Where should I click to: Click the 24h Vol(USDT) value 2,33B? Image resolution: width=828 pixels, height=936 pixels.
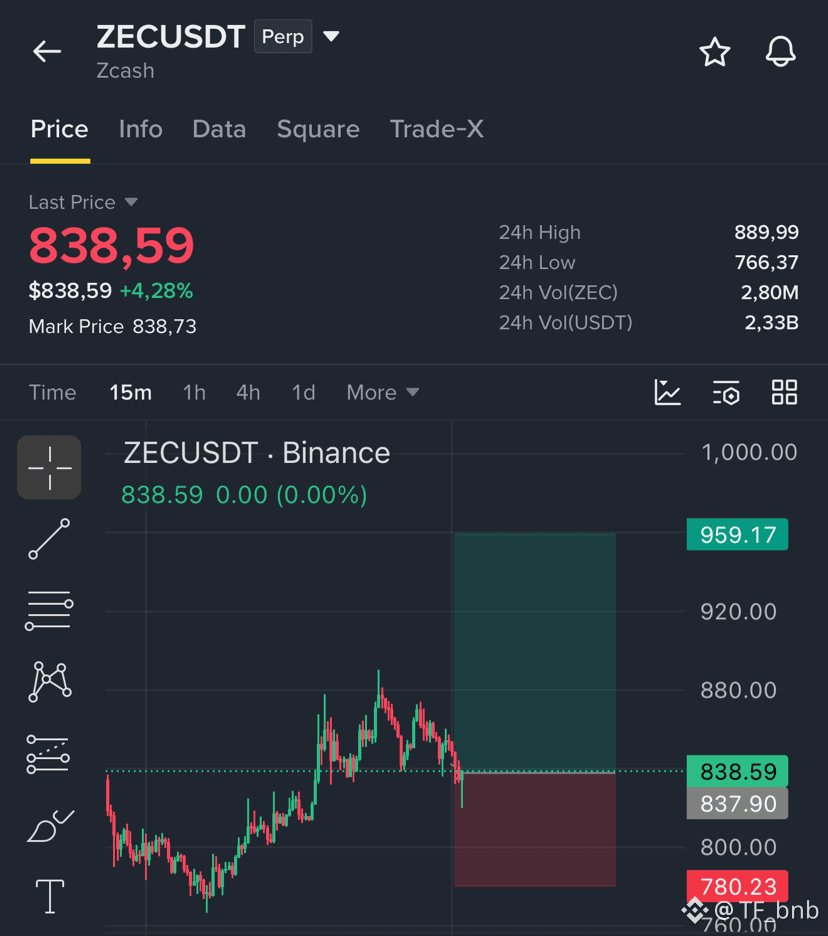771,323
